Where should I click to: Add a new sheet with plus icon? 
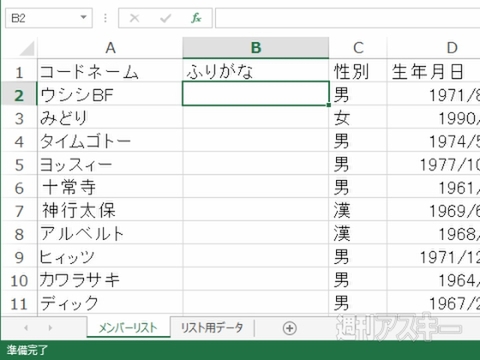(289, 328)
